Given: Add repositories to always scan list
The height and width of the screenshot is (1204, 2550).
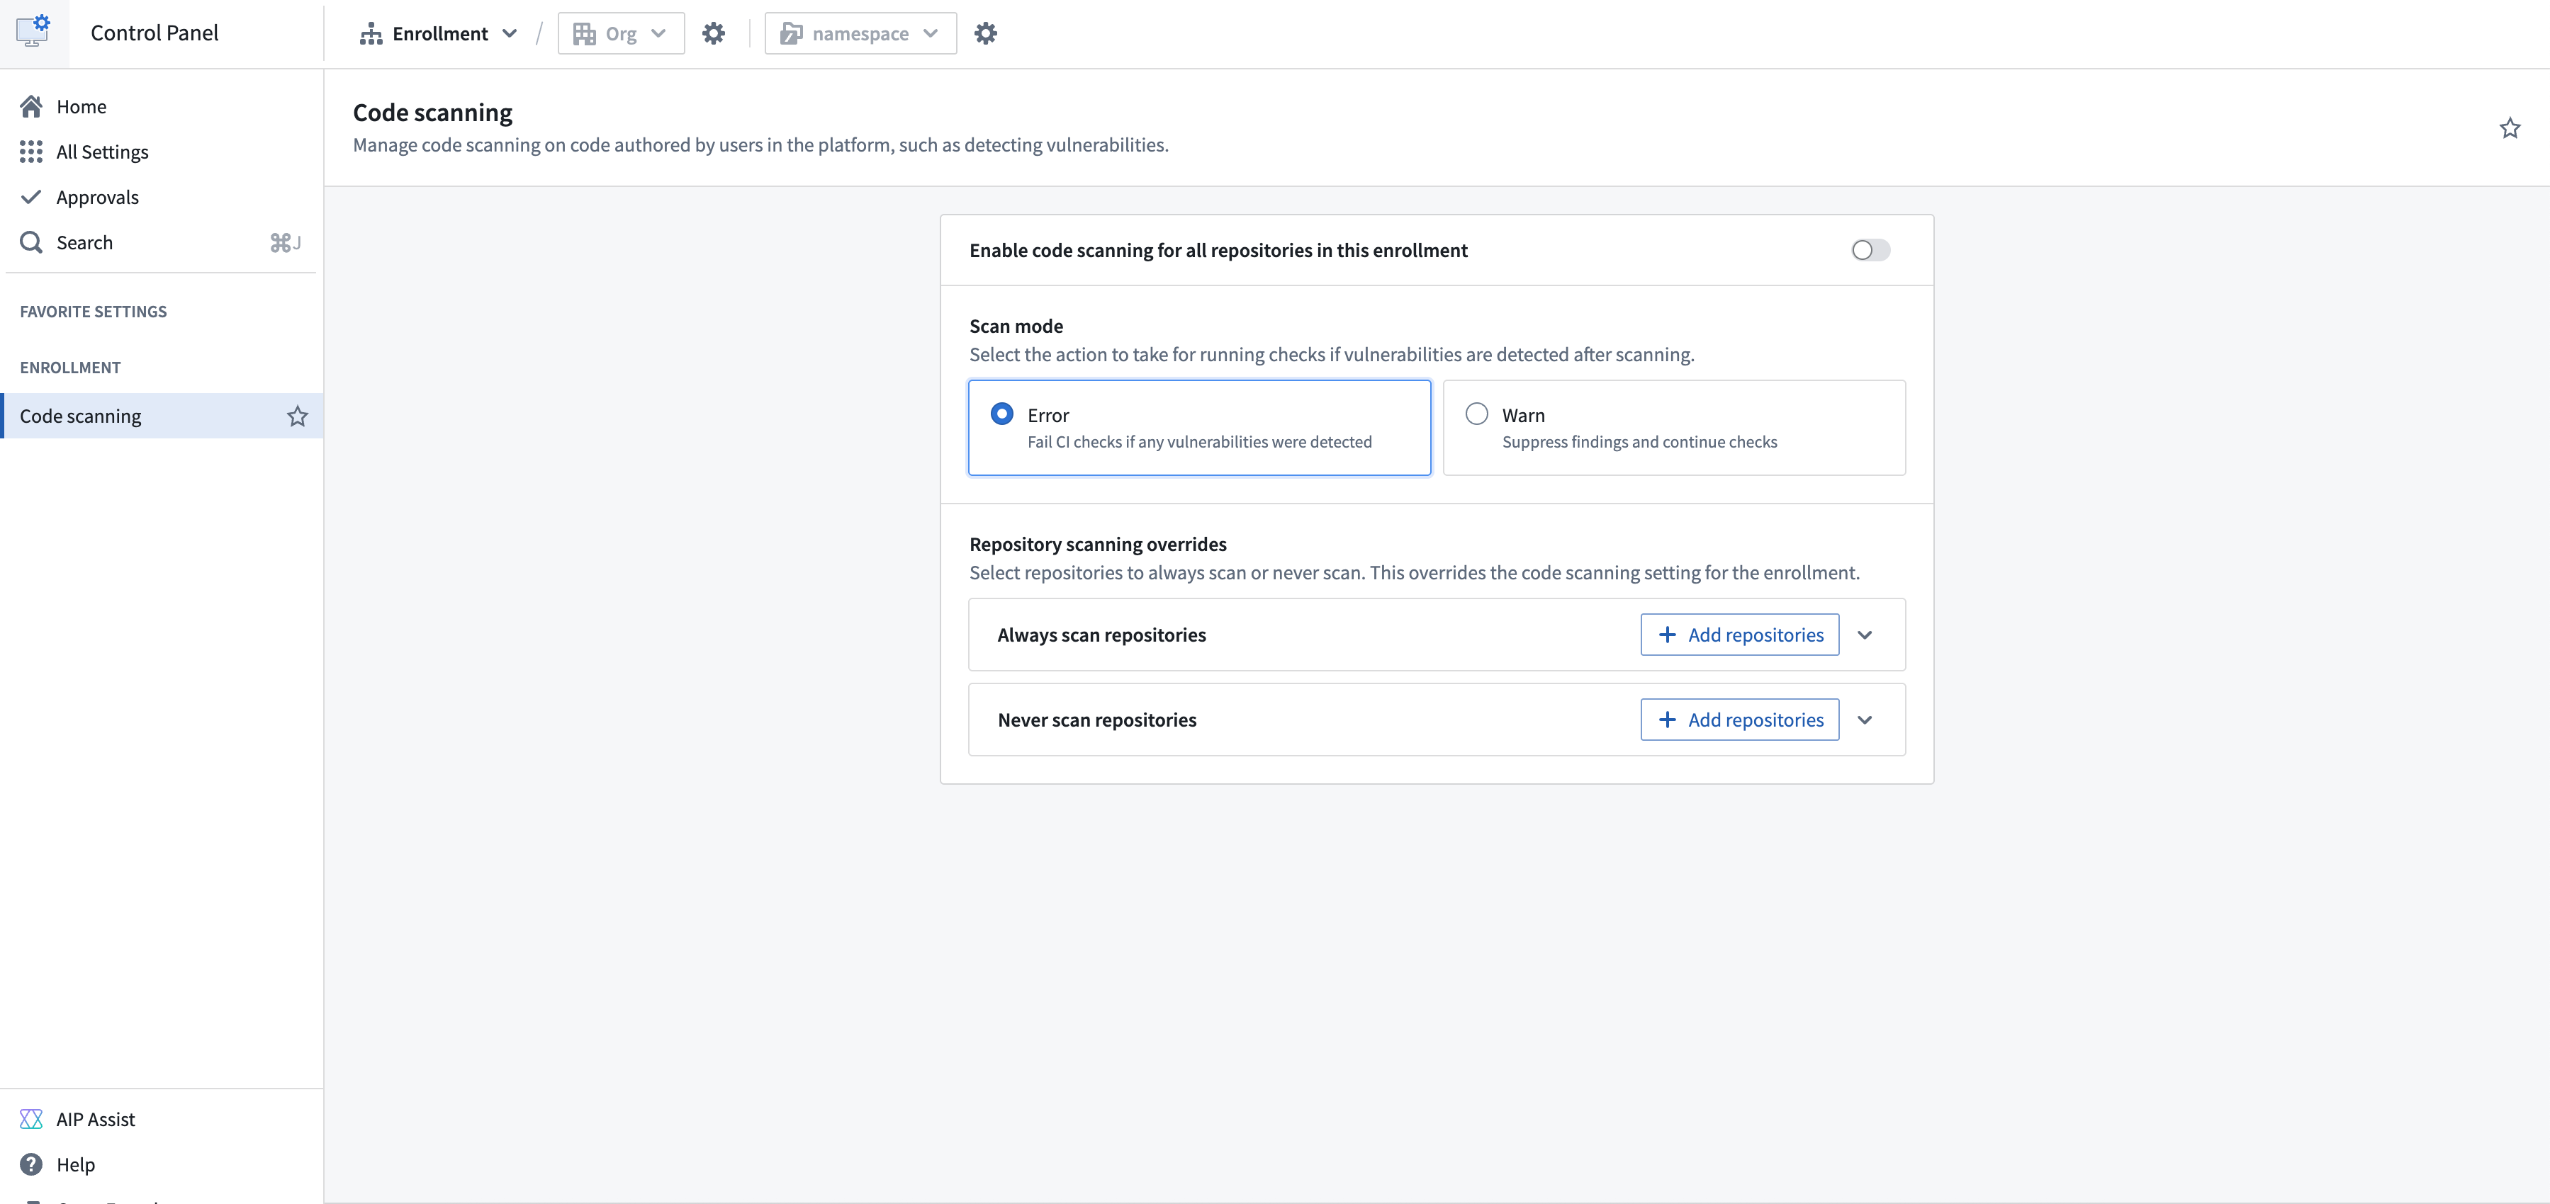Looking at the screenshot, I should [x=1739, y=634].
